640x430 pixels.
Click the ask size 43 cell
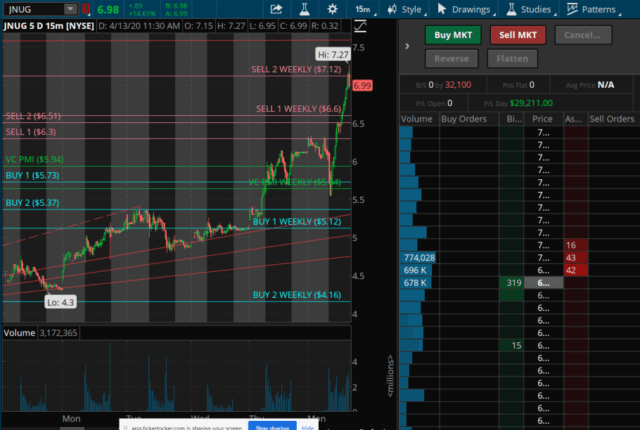point(576,257)
